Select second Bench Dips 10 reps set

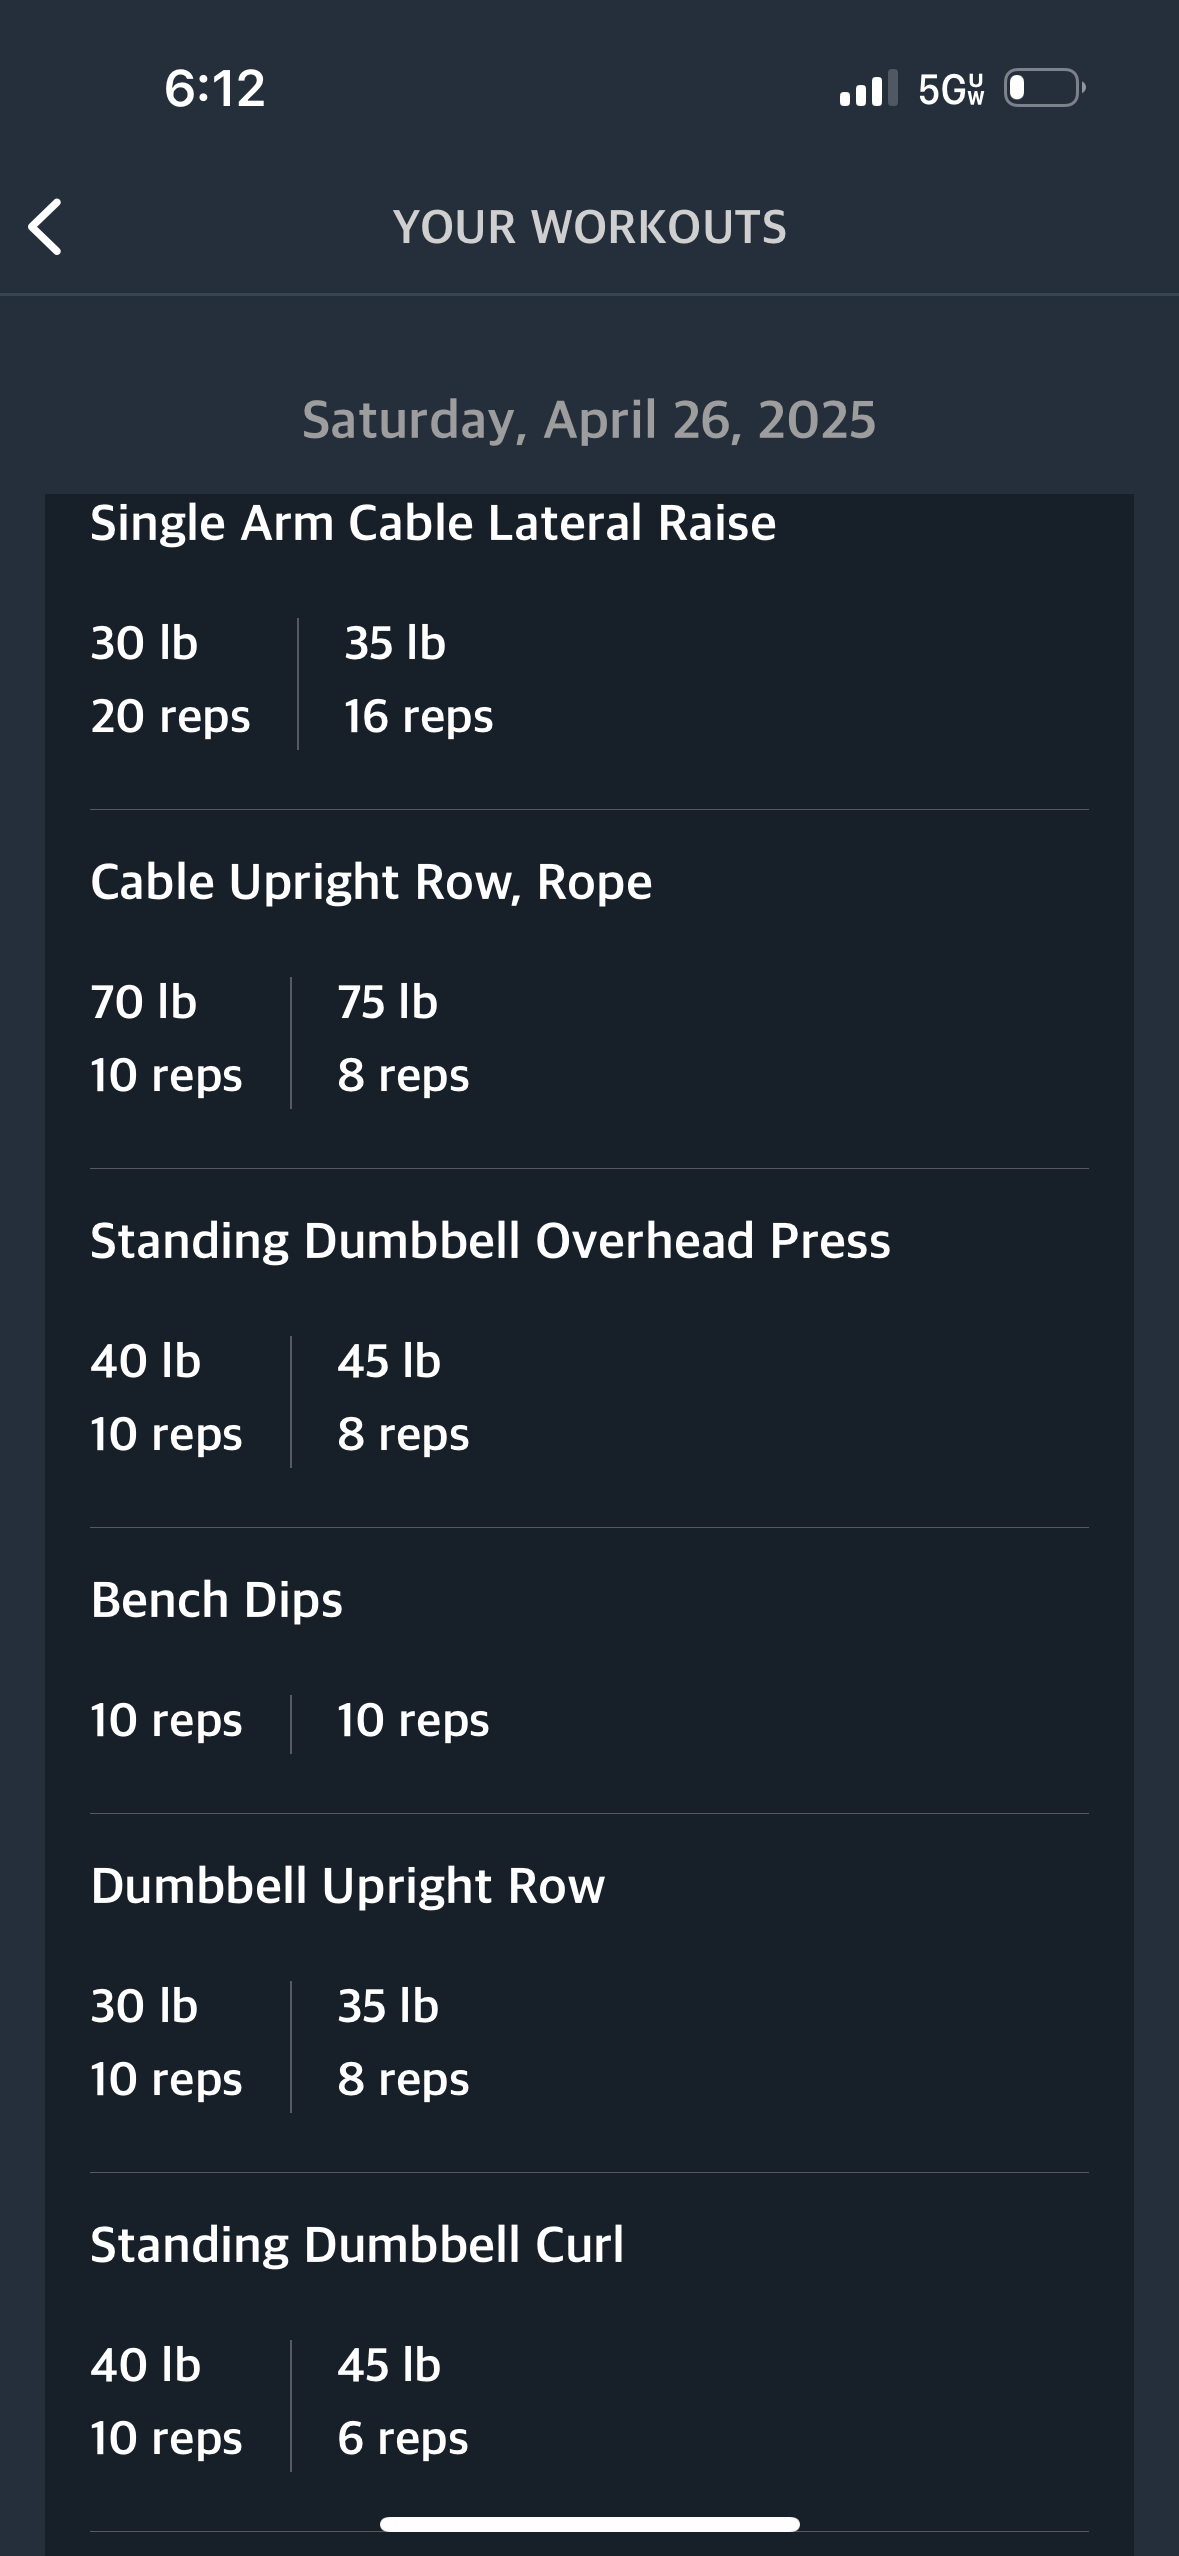point(413,1721)
